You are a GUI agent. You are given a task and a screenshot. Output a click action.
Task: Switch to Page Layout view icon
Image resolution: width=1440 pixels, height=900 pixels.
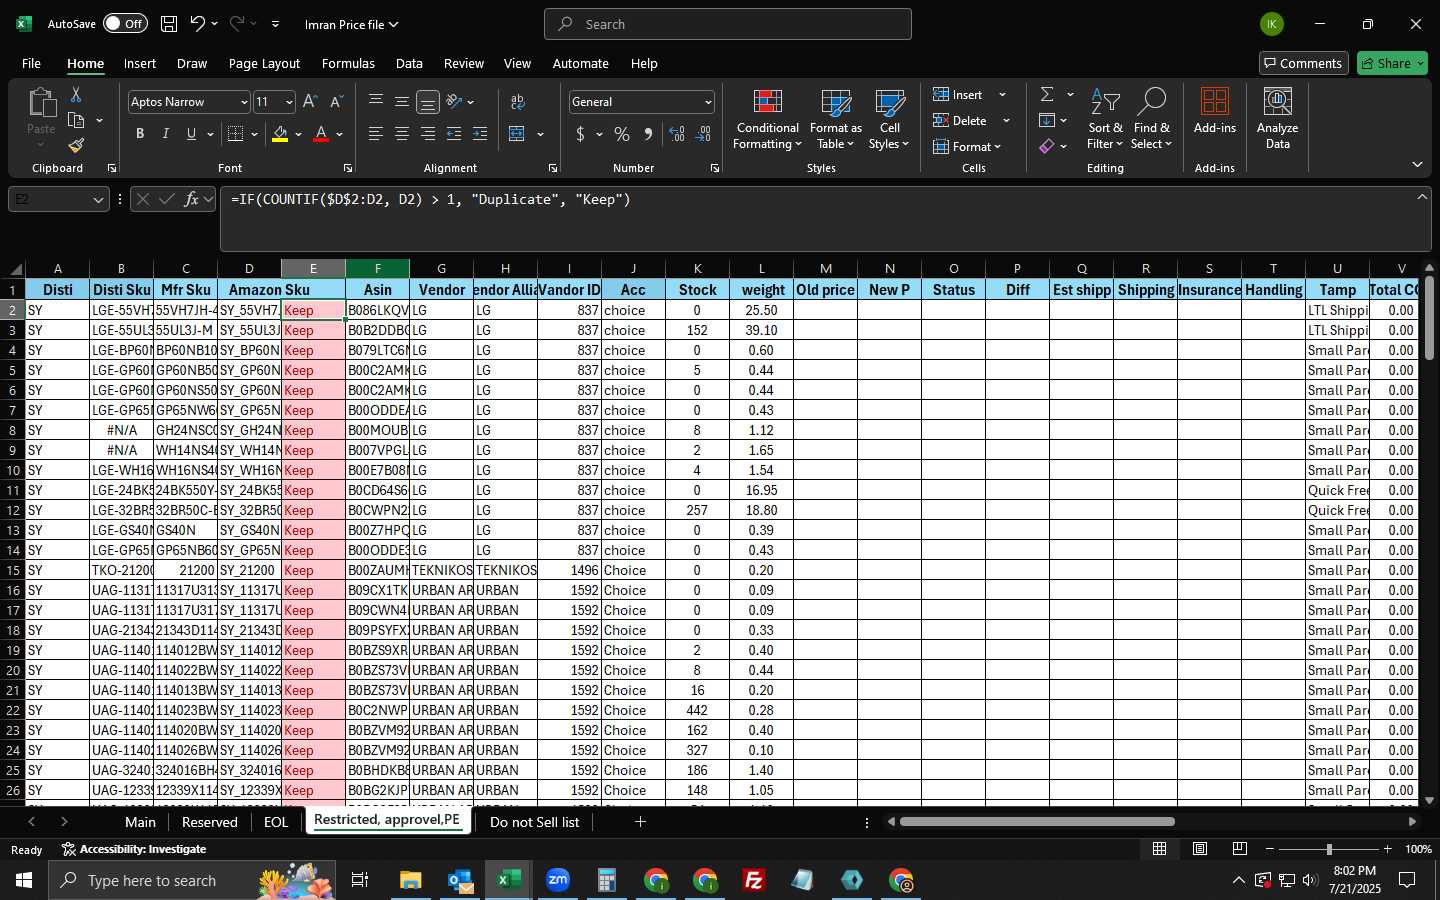click(x=1200, y=849)
